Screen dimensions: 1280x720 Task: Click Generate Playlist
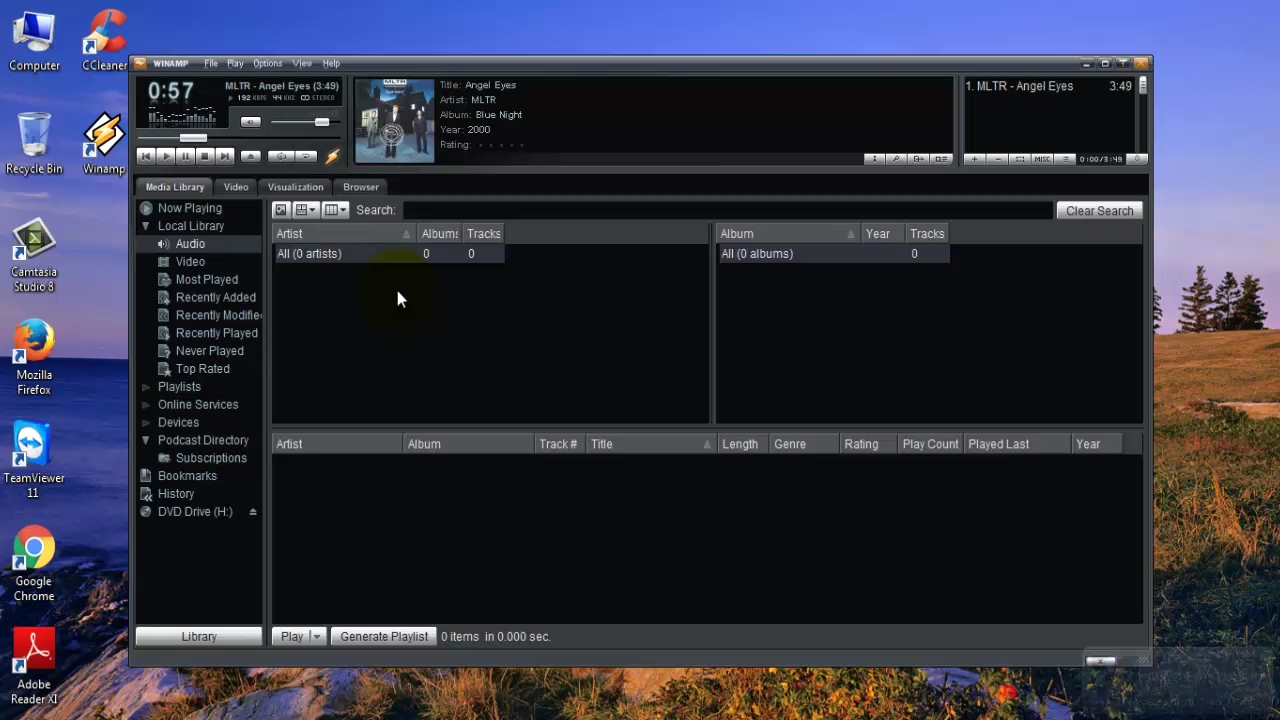coord(384,636)
